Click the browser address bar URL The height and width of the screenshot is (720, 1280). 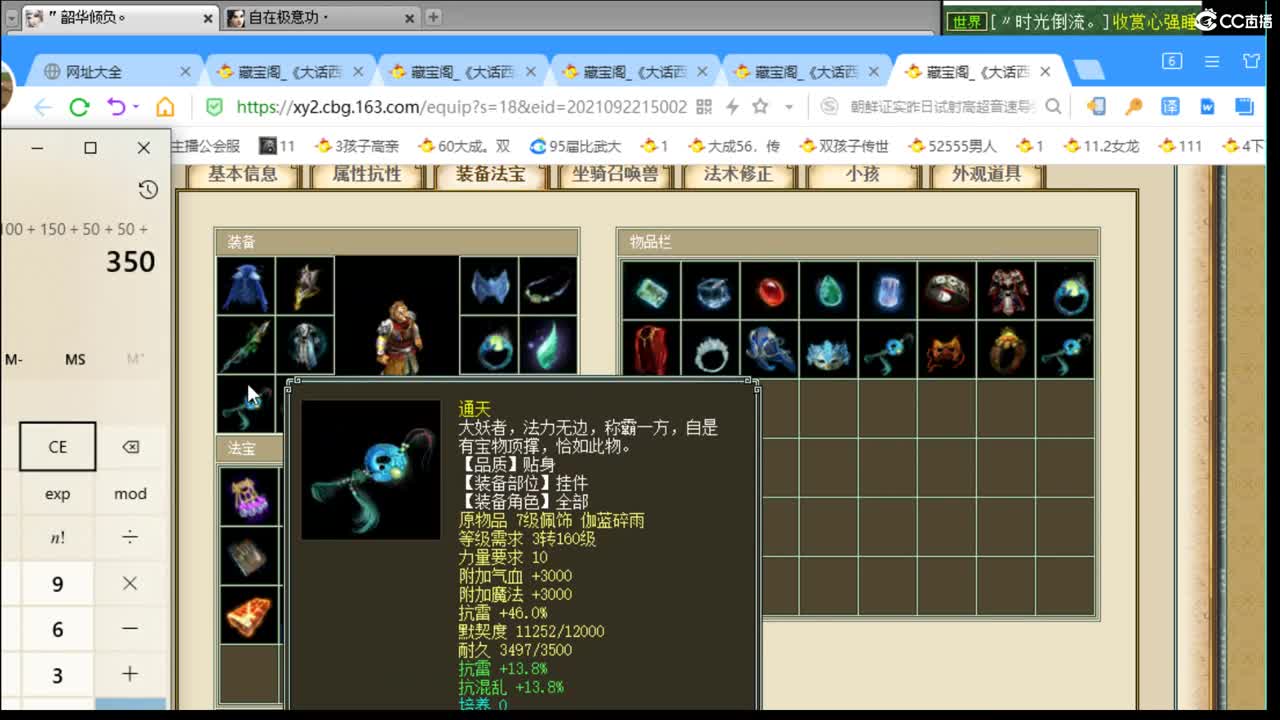pos(462,107)
